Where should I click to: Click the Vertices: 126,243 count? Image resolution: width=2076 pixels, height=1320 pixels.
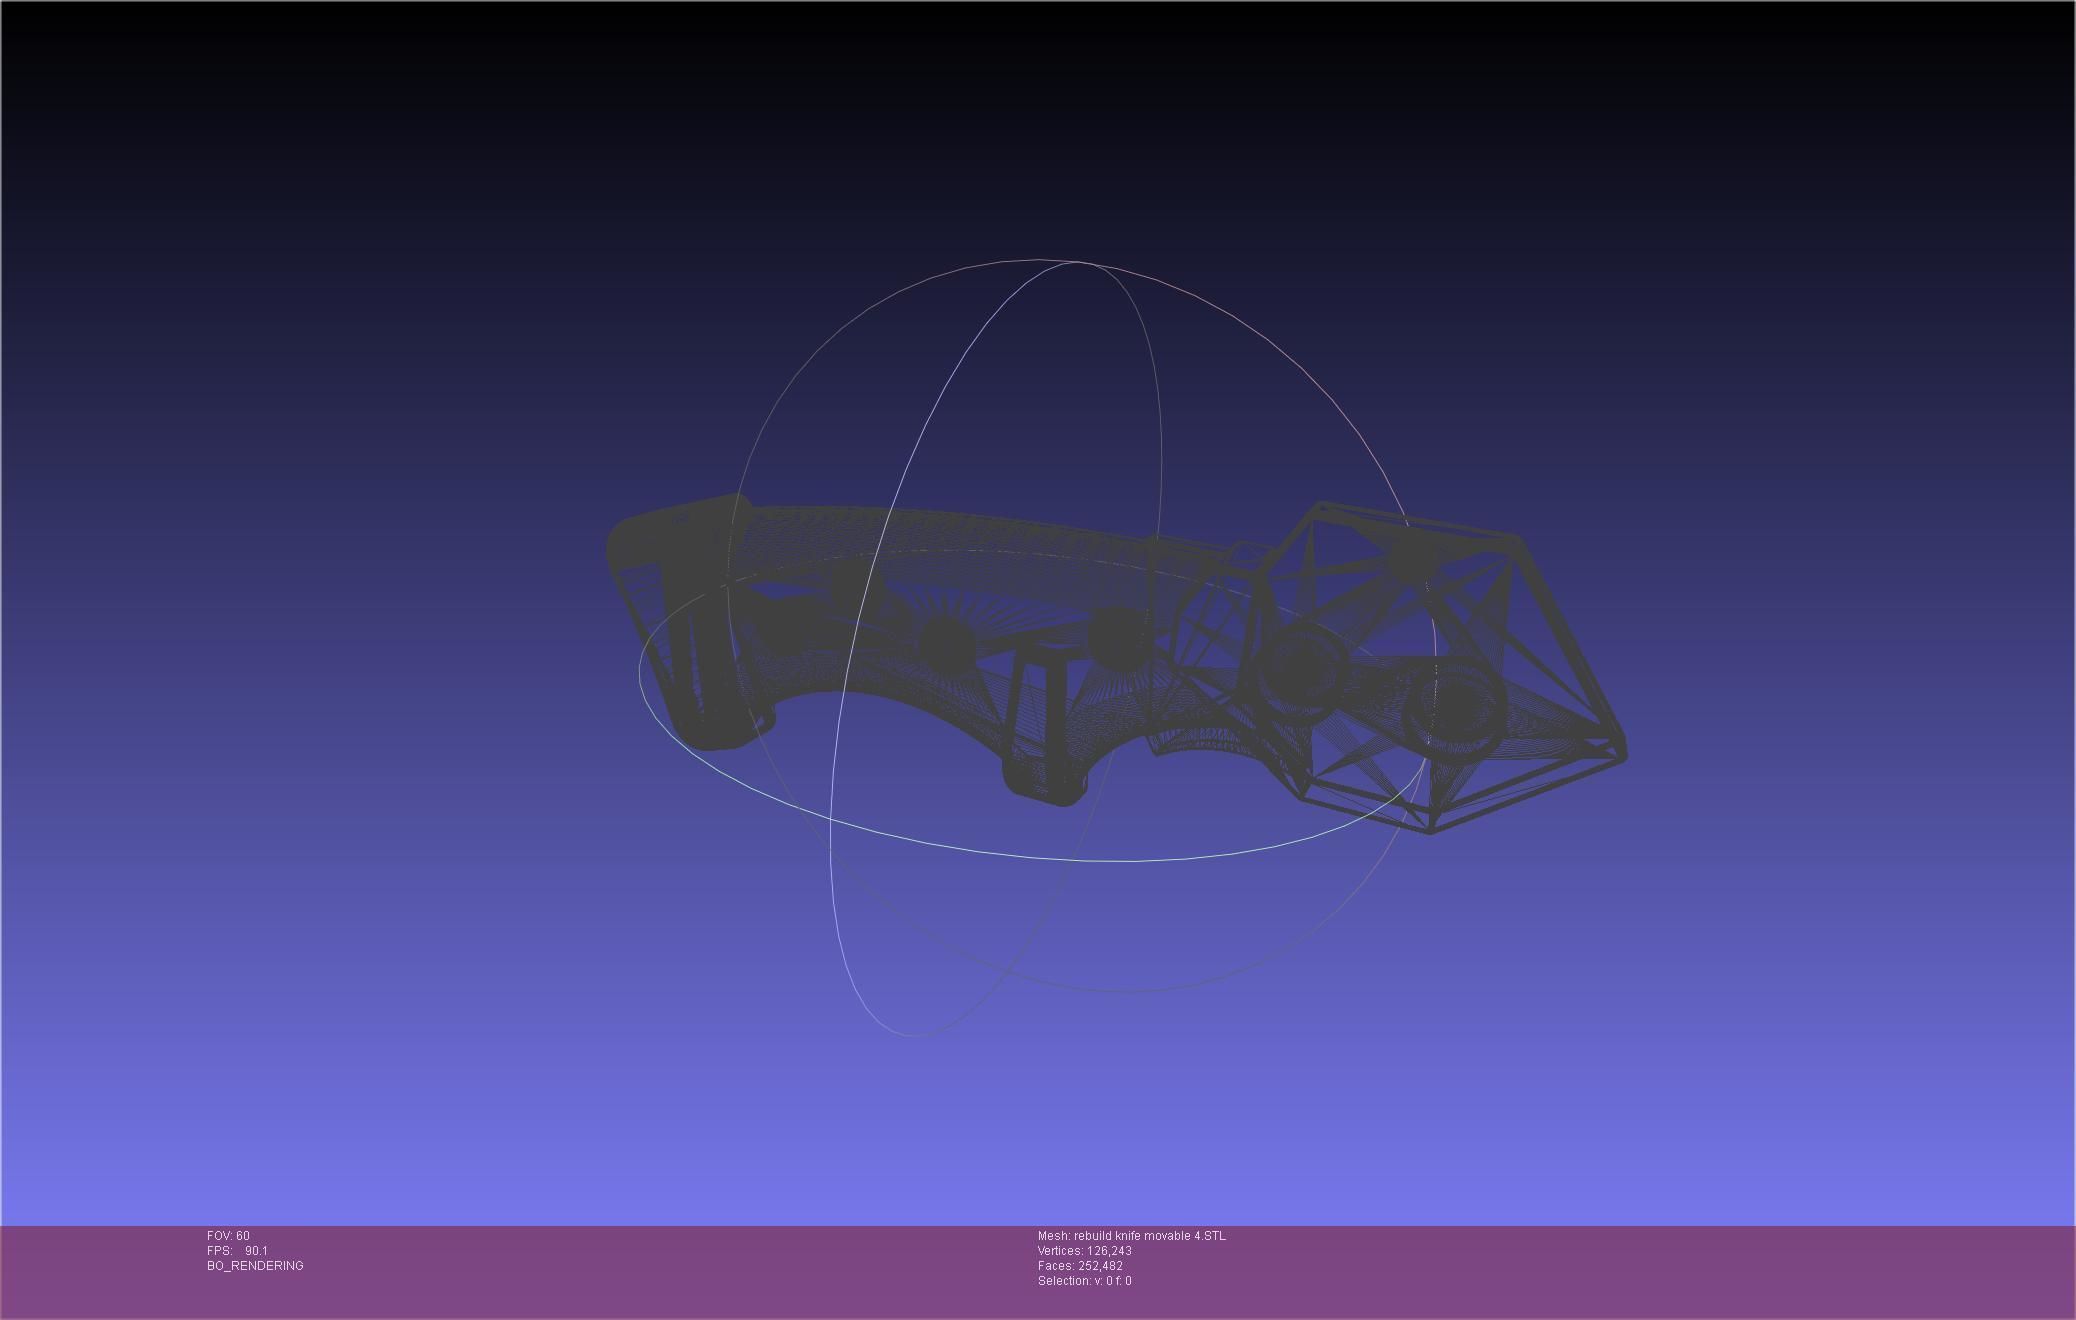[1085, 1251]
